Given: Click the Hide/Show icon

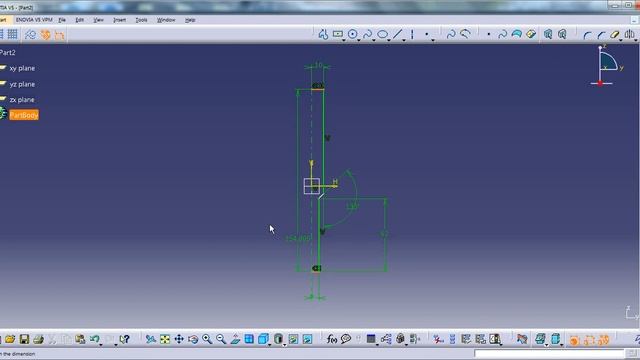Looking at the screenshot, I should pyautogui.click(x=293, y=339).
